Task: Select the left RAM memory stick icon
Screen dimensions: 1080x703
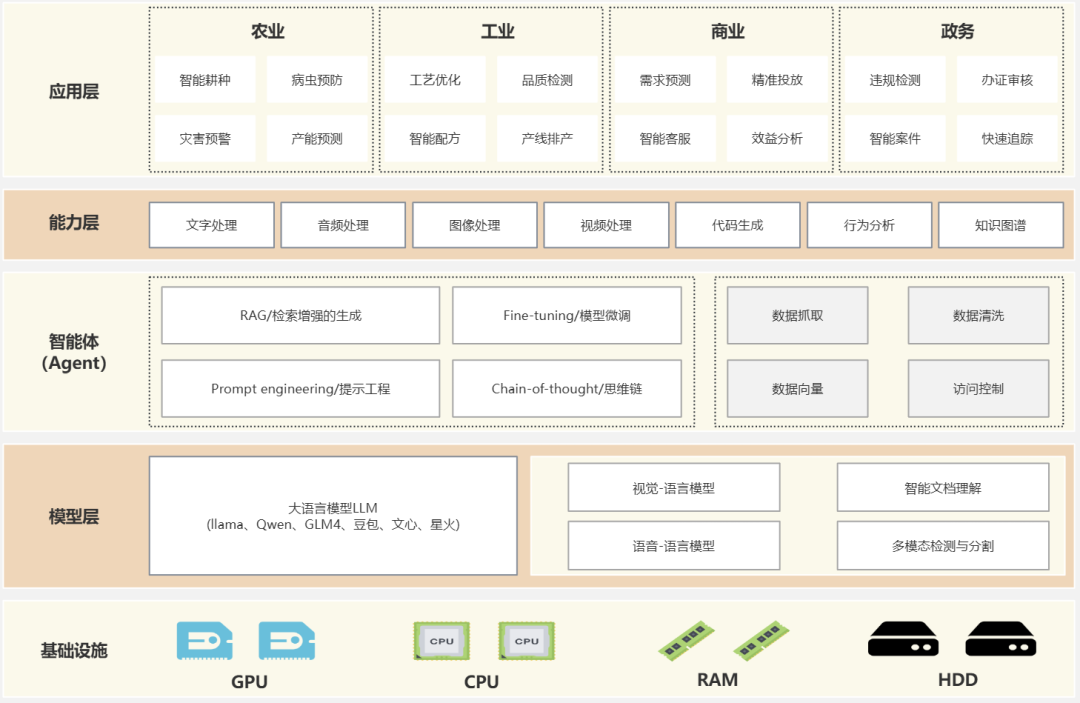Action: (x=688, y=641)
